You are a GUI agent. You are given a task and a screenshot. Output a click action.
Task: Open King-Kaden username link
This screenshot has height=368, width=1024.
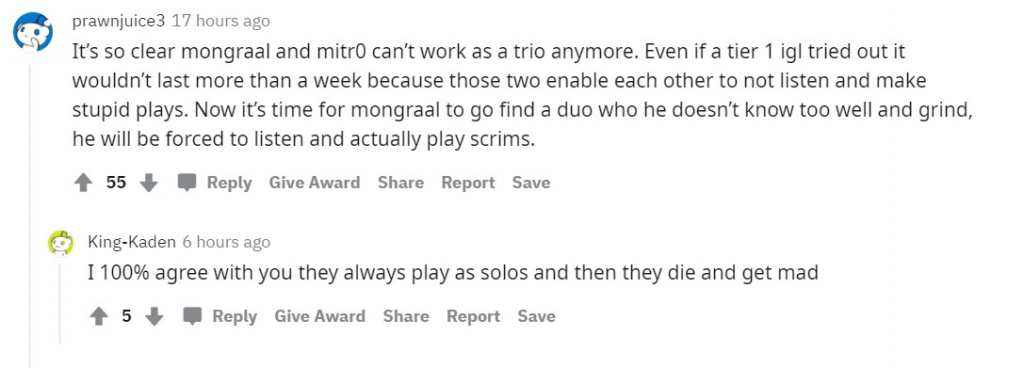point(132,242)
